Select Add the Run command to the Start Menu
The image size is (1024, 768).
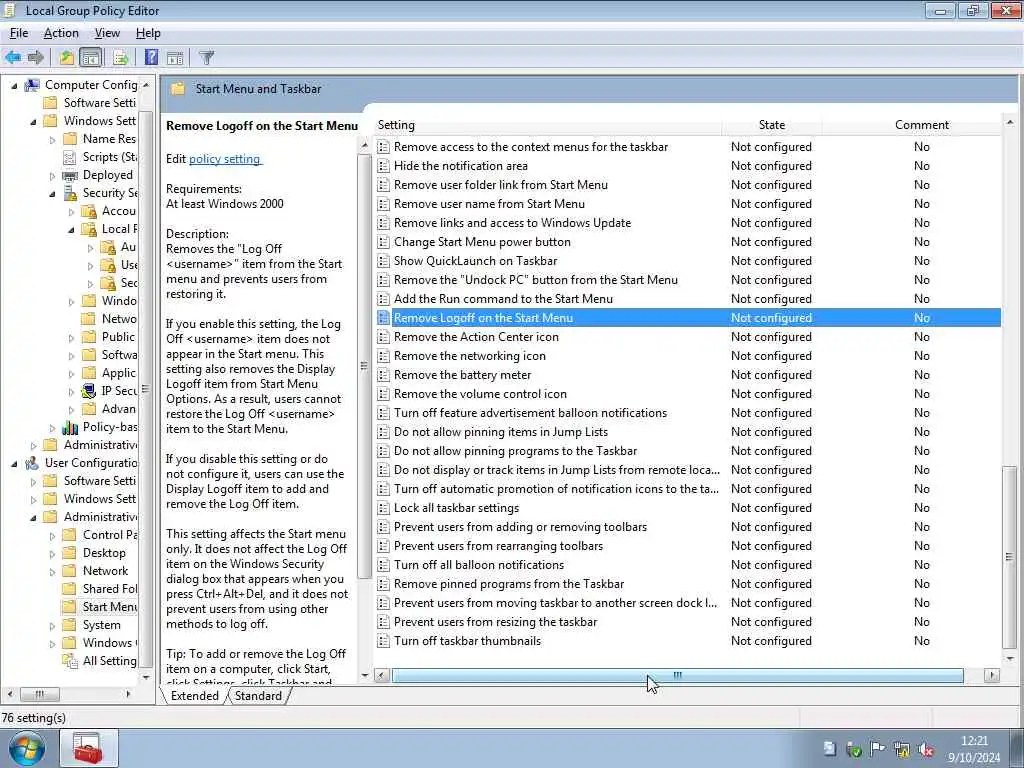pos(688,299)
